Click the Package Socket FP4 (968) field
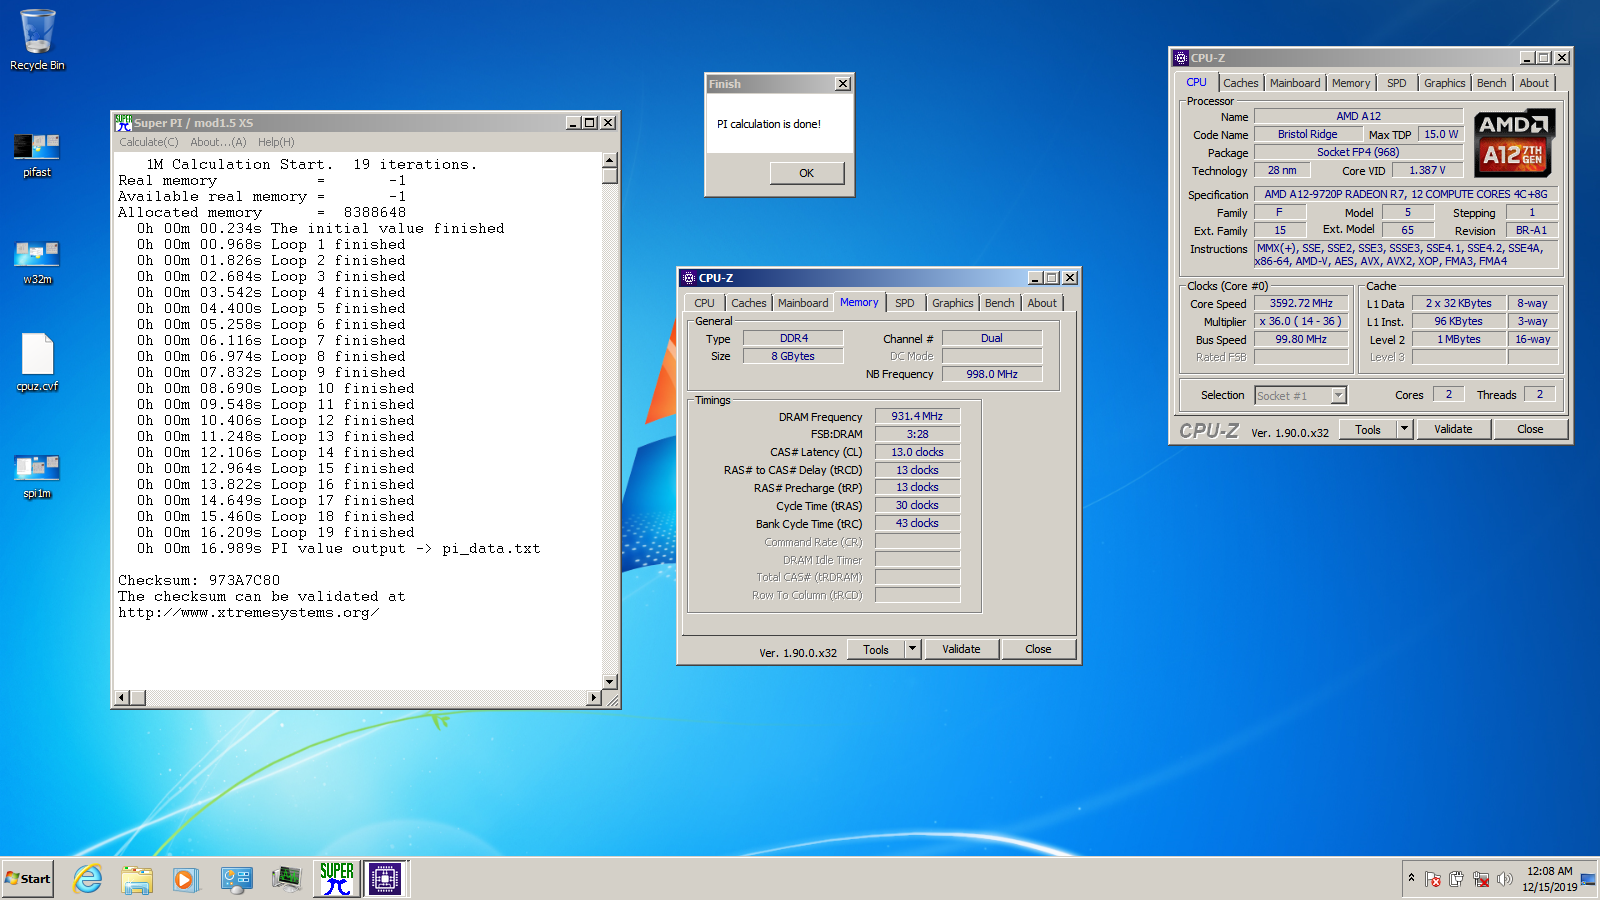This screenshot has height=900, width=1600. click(x=1358, y=152)
